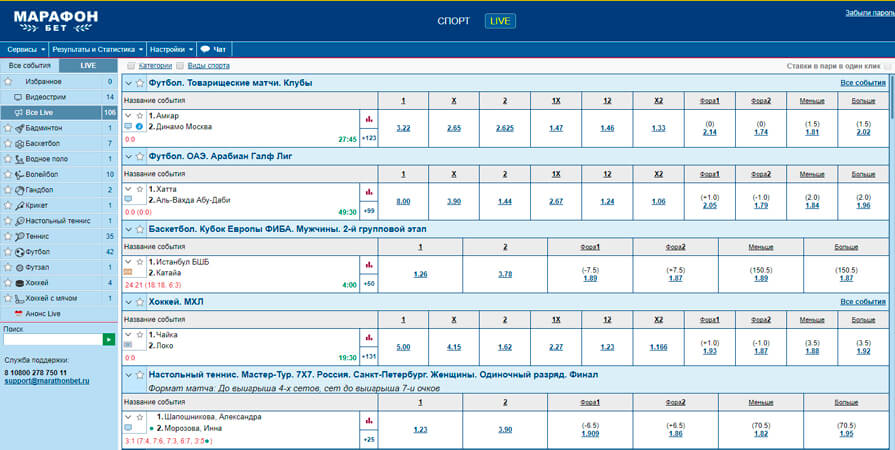
Task: Click the star next to Волейбол in sidebar
Action: [x=7, y=175]
